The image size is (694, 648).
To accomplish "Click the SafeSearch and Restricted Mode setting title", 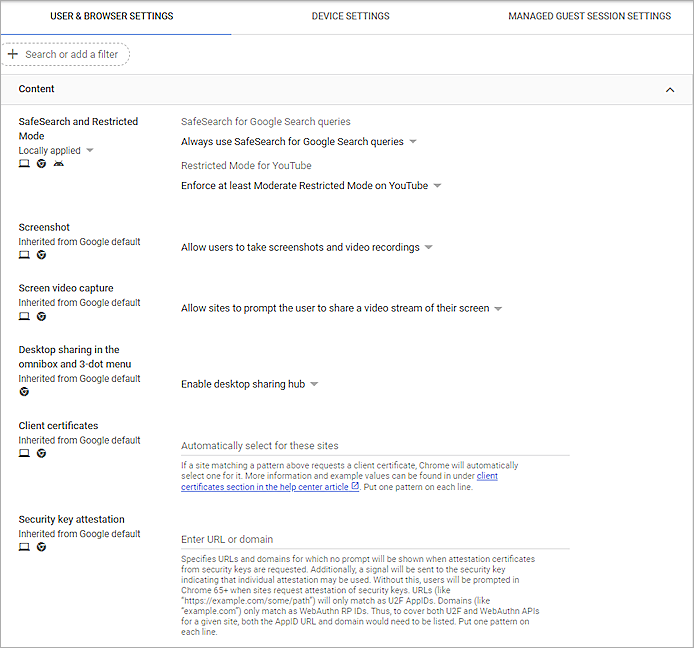I will [78, 128].
